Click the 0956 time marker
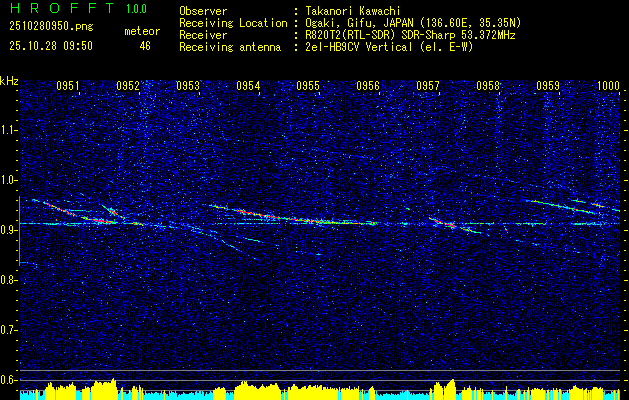 [368, 85]
